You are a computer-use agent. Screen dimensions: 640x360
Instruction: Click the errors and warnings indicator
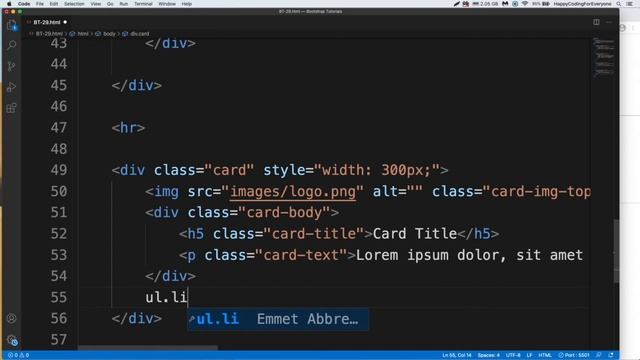(18, 355)
